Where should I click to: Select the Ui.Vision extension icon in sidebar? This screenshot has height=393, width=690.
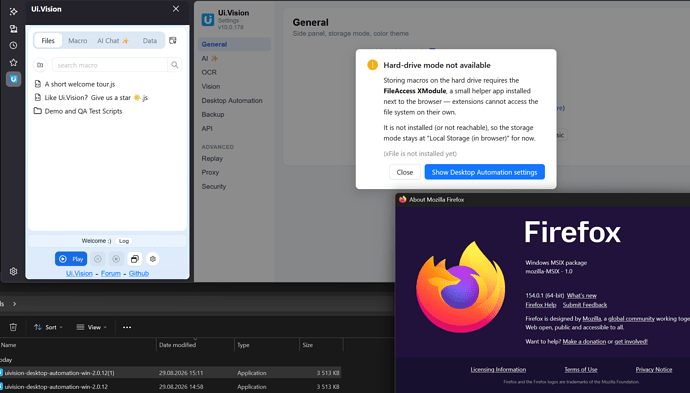point(13,79)
